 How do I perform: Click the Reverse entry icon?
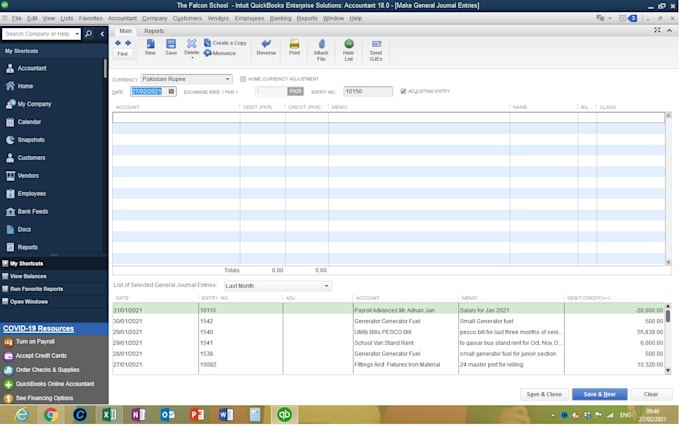(x=266, y=47)
